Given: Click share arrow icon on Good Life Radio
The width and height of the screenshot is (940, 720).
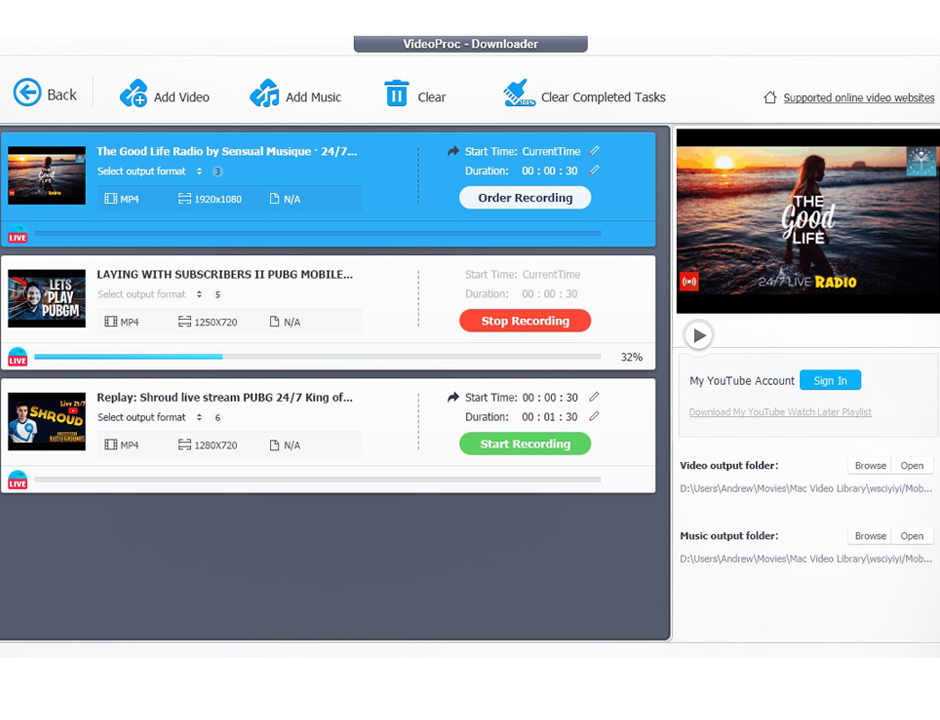Looking at the screenshot, I should [453, 151].
